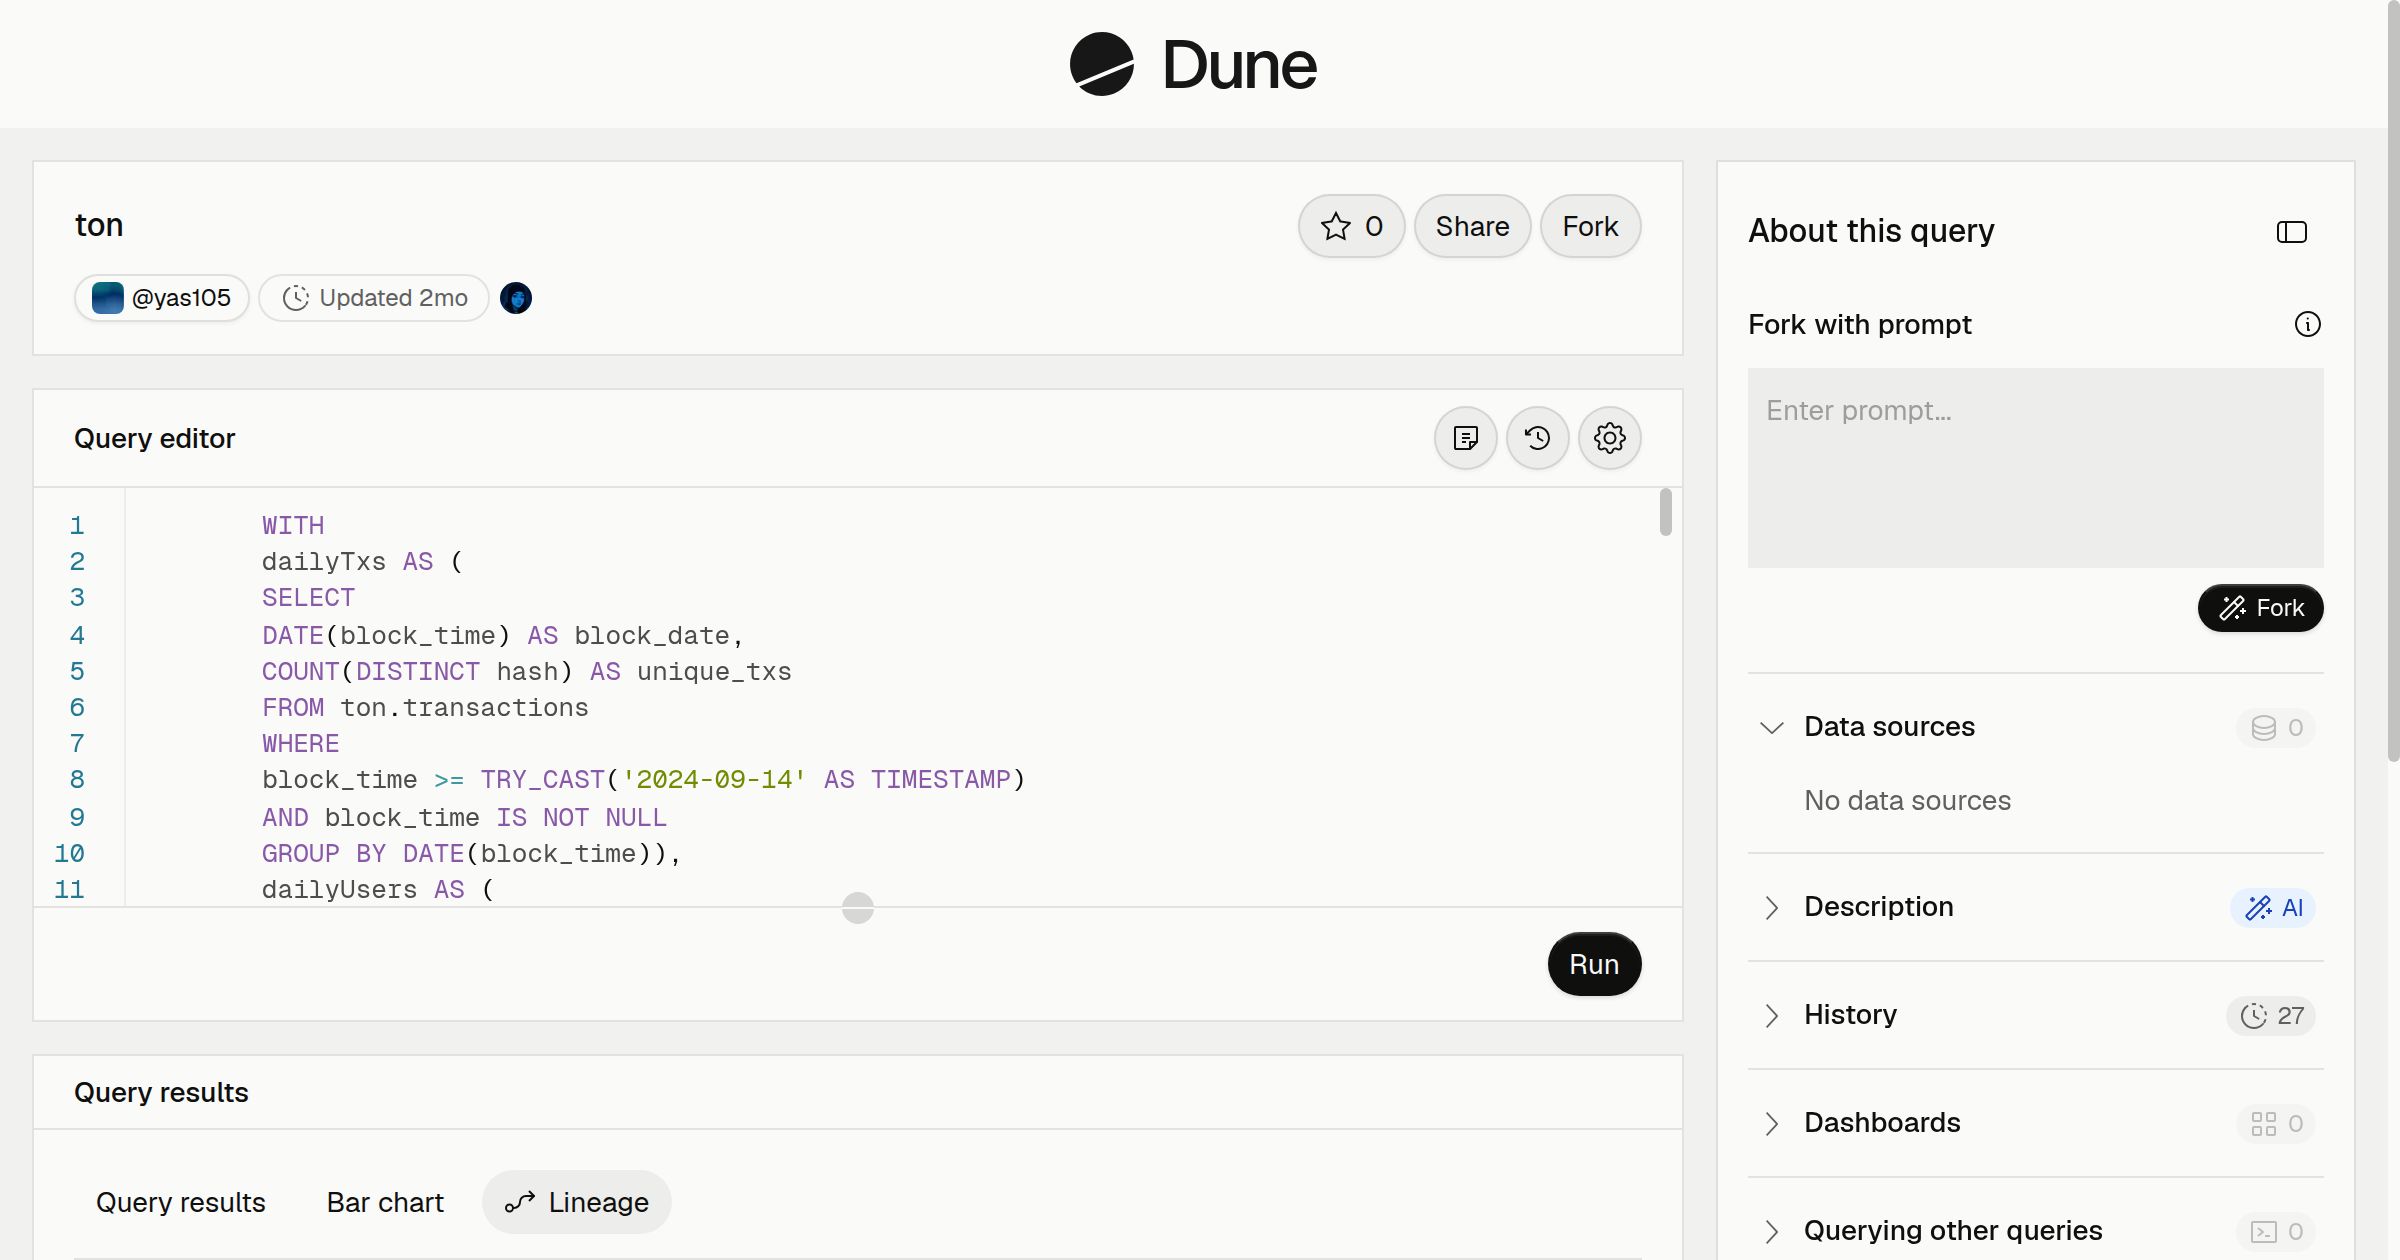2400x1260 pixels.
Task: Click the query editor vertical scrollbar
Action: pyautogui.click(x=1665, y=512)
